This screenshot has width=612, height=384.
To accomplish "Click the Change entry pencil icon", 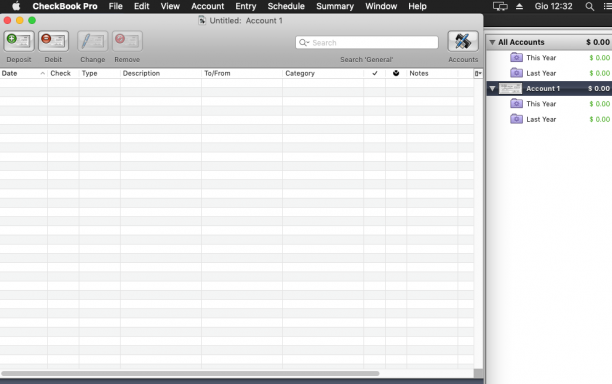I will (93, 41).
